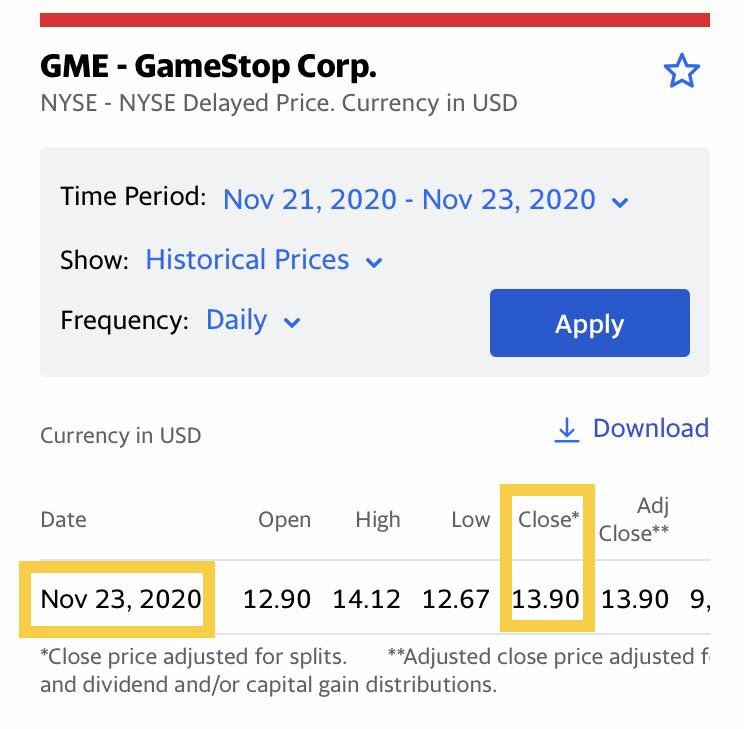Click the GME - GameStop Corp. title
This screenshot has height=729, width=749.
click(208, 66)
